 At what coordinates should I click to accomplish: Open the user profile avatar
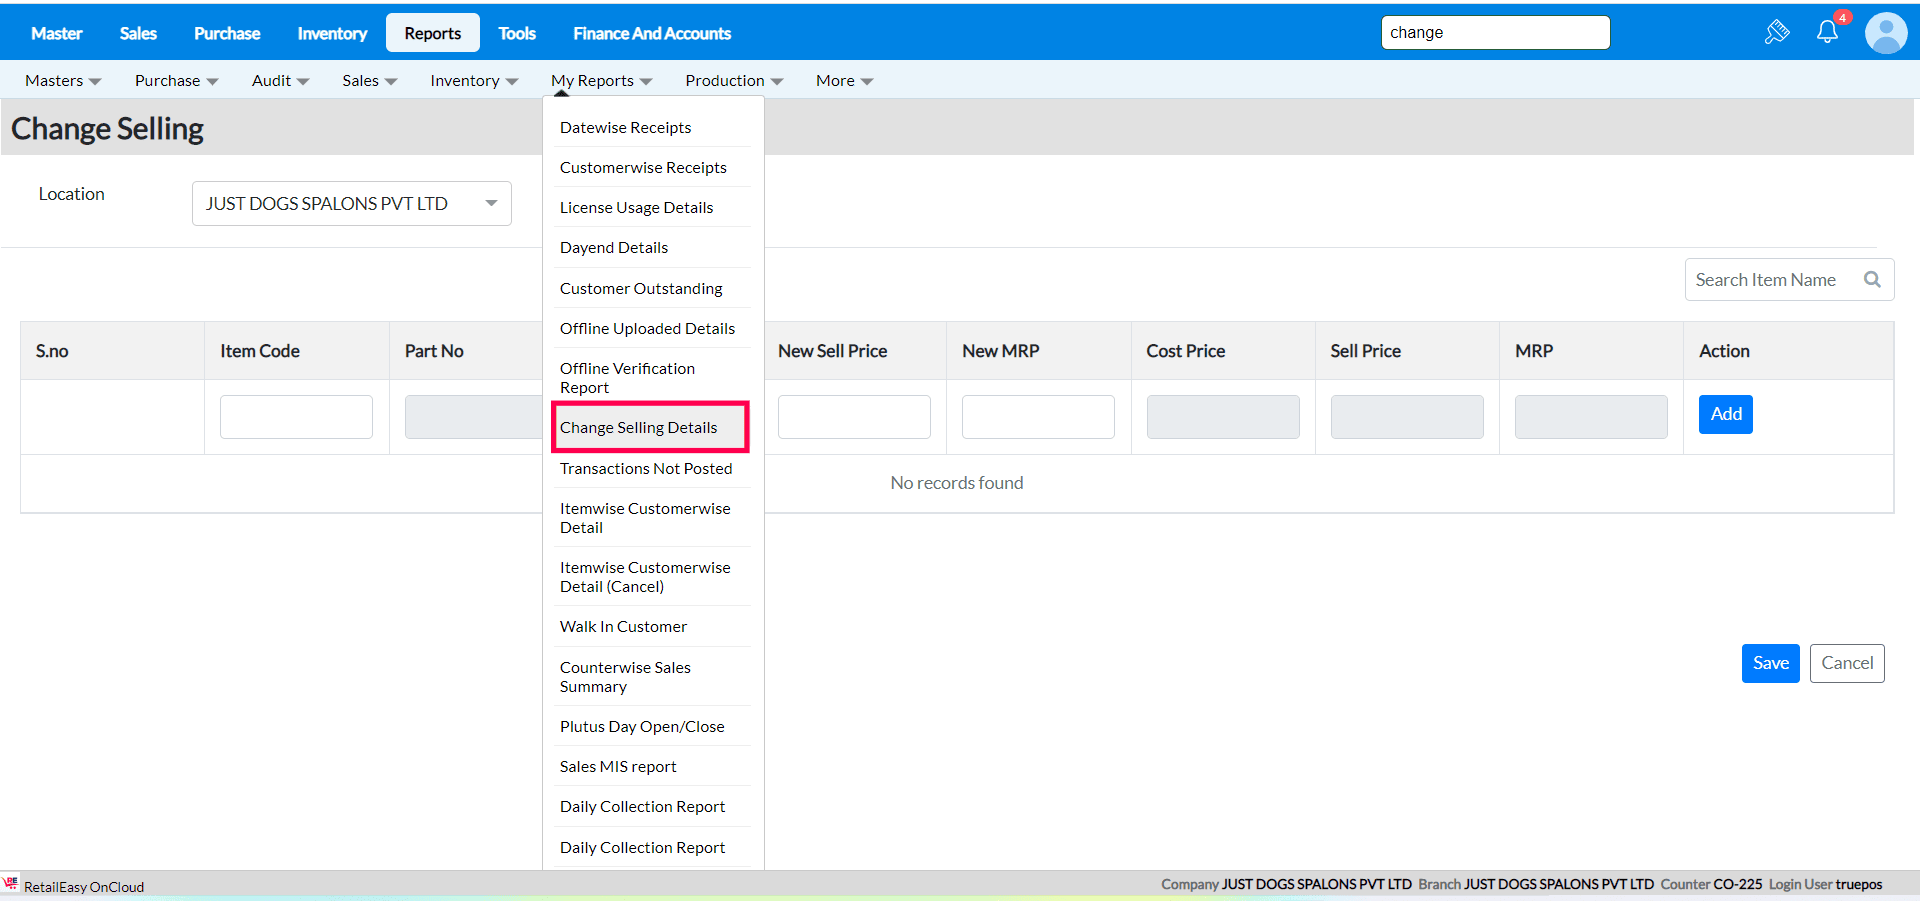(x=1886, y=33)
